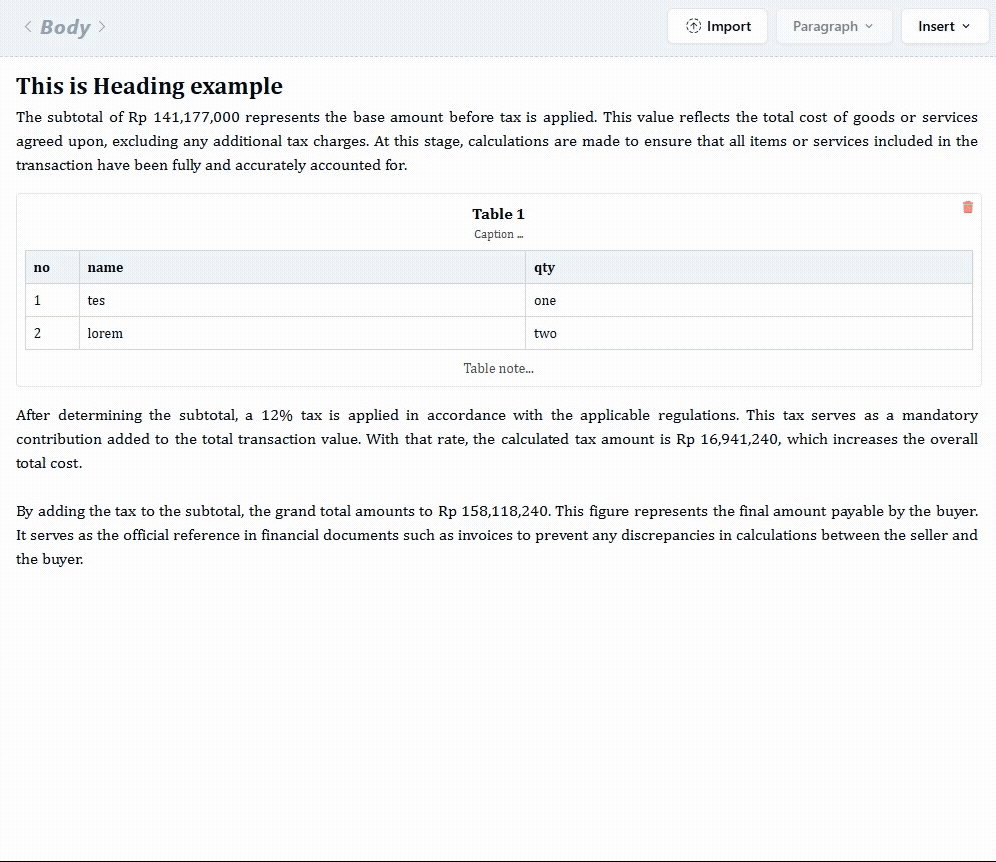This screenshot has height=862, width=996.
Task: Place cursor in 'This is Heading example'
Action: coord(149,87)
